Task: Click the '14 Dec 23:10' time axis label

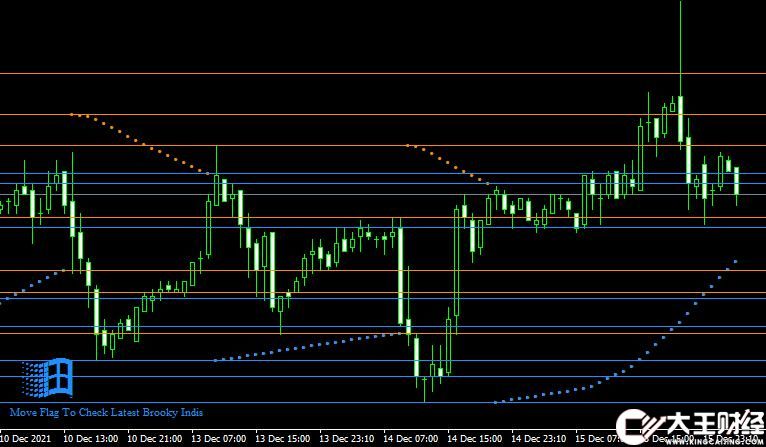Action: pyautogui.click(x=538, y=439)
